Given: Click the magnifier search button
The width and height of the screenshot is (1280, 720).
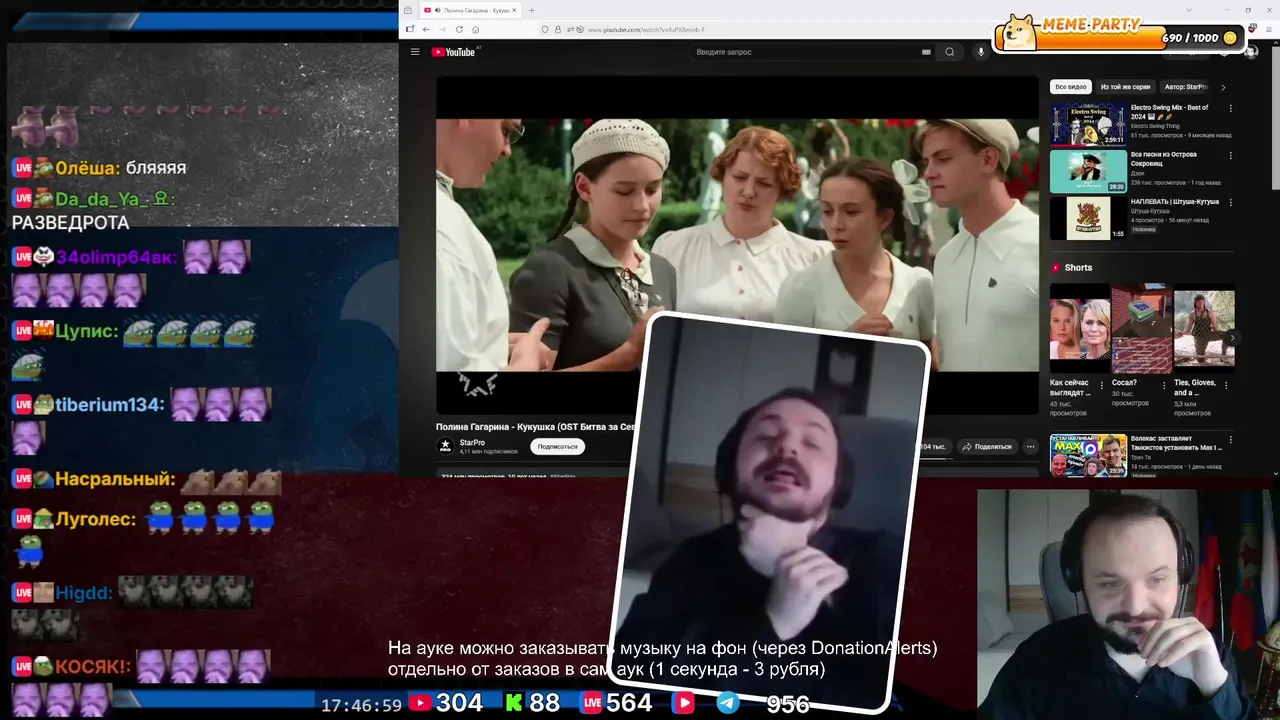Looking at the screenshot, I should point(950,52).
